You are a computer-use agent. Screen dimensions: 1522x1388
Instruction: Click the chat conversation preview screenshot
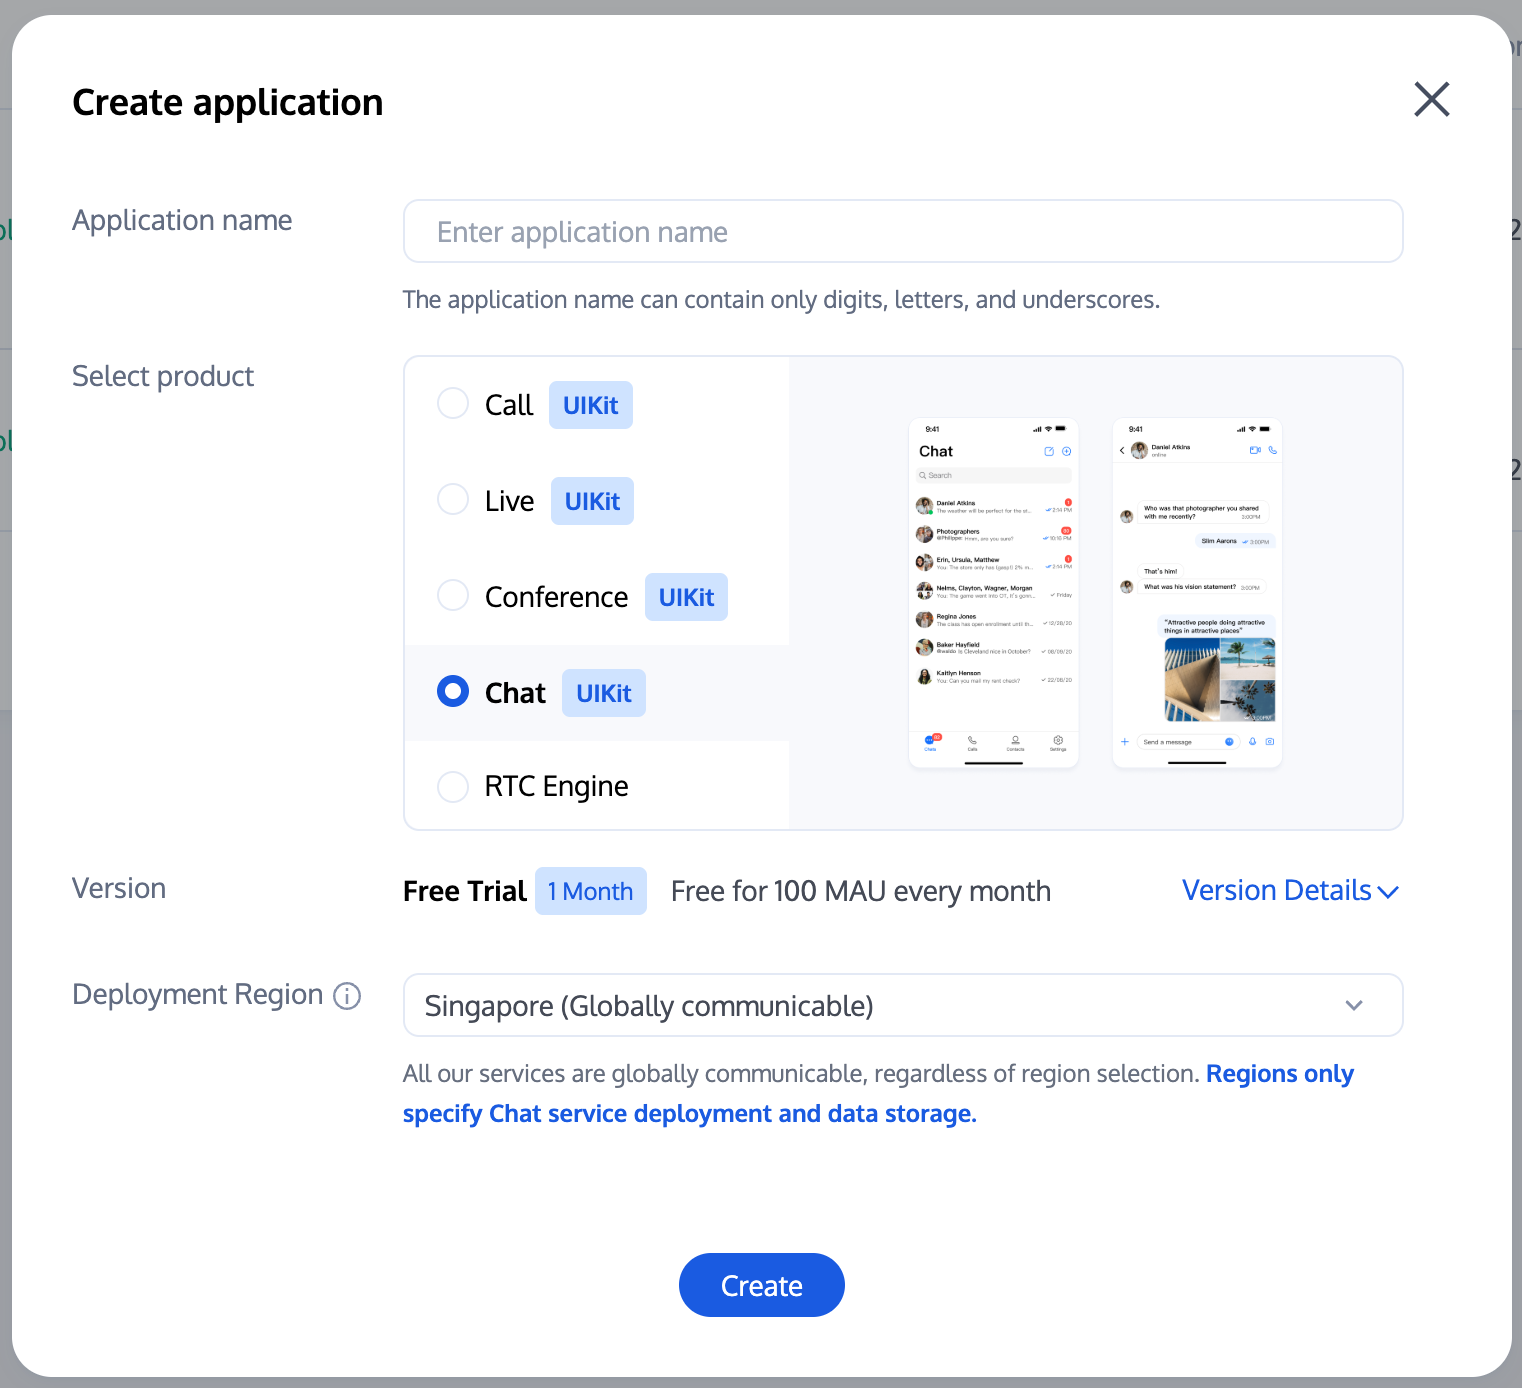pos(1197,593)
